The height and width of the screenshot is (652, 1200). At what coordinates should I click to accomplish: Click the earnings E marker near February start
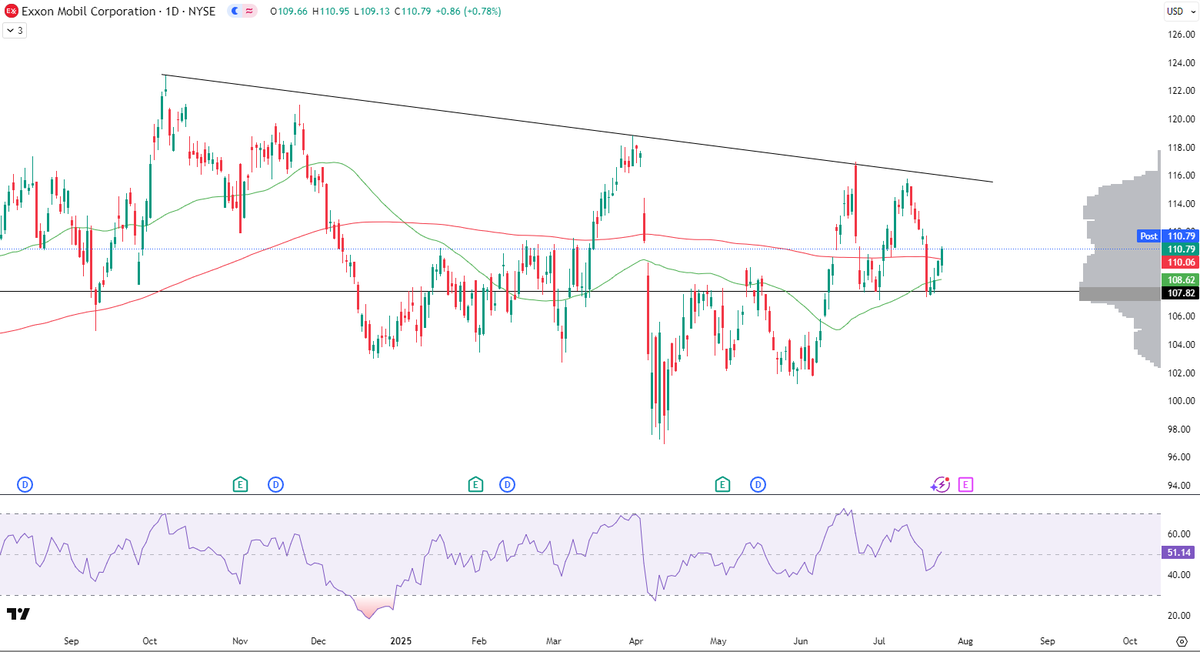click(475, 484)
